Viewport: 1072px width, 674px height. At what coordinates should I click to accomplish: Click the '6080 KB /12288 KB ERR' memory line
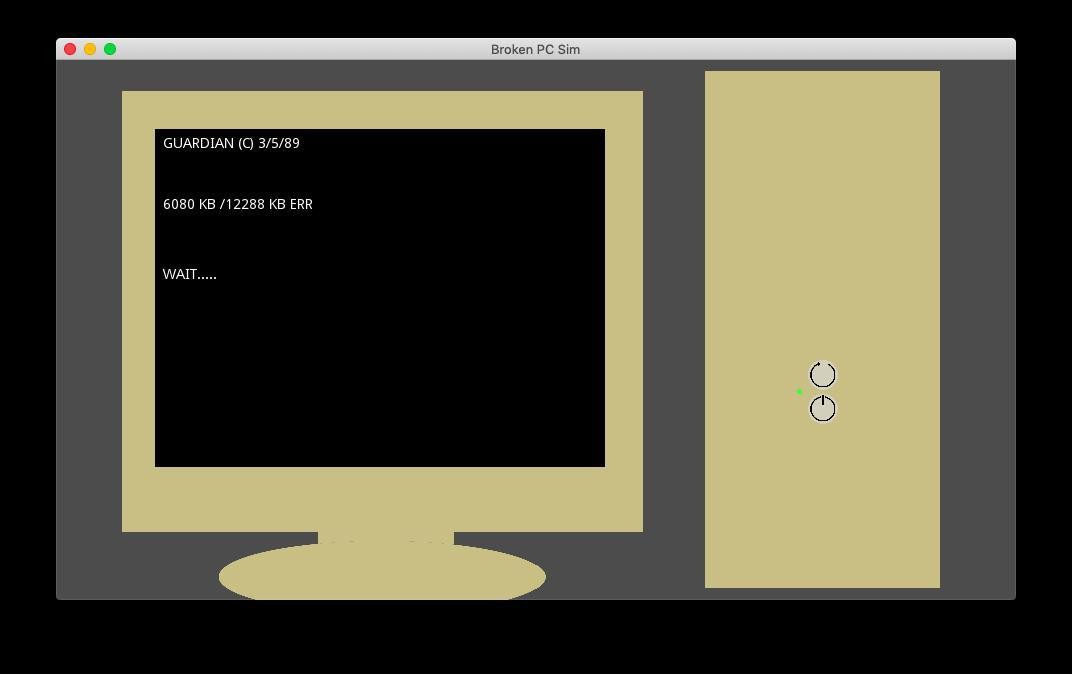coord(238,204)
